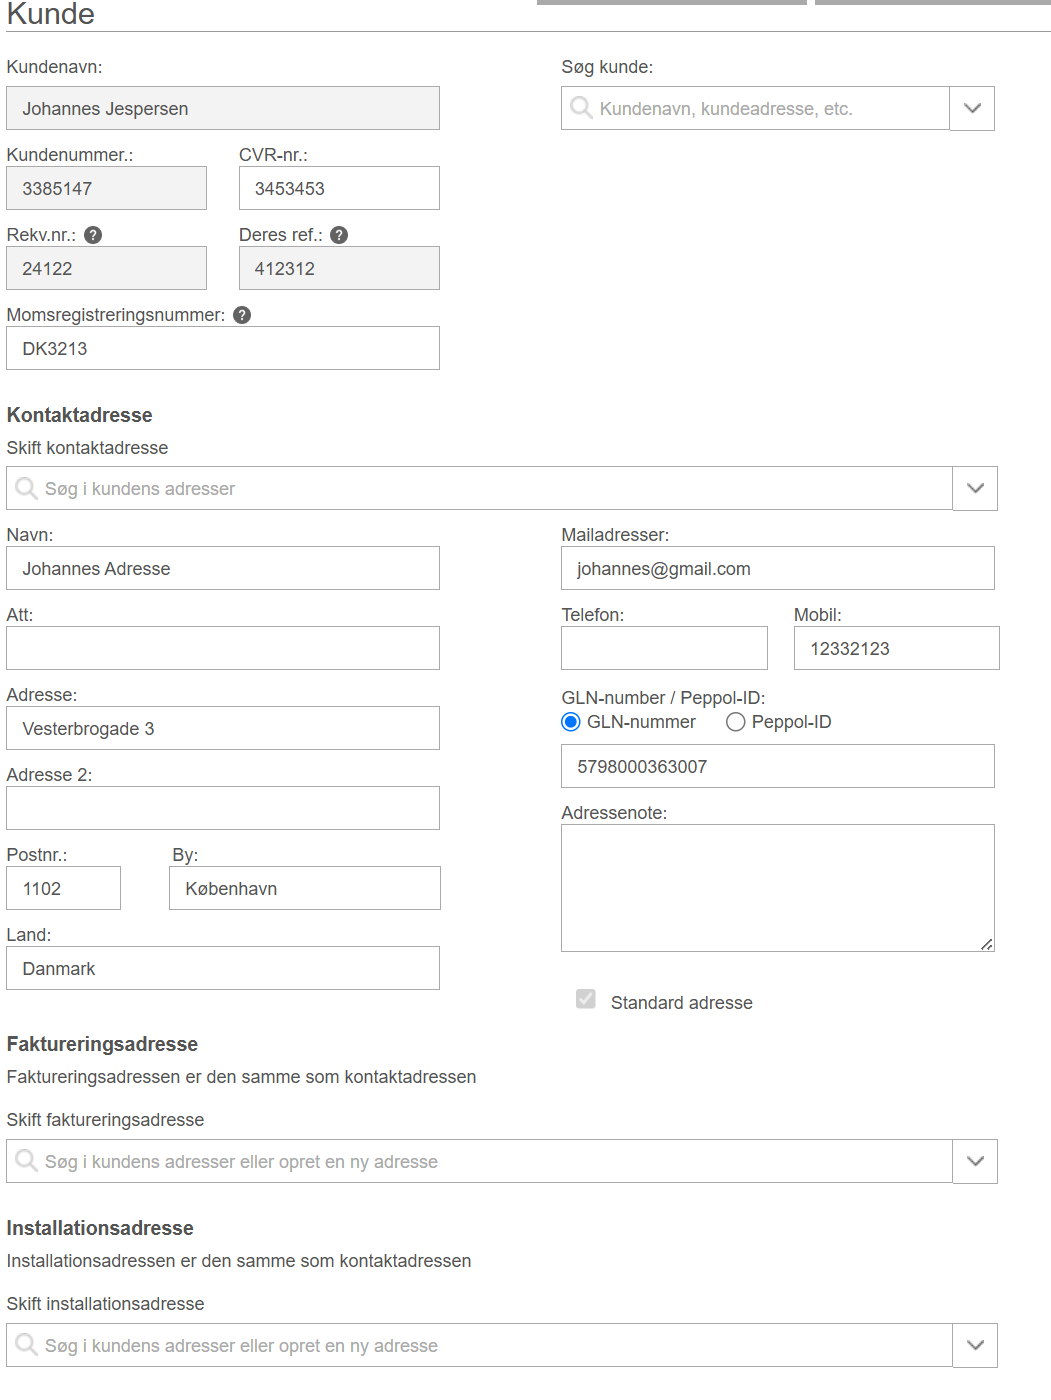Click the Mailadresser field with johannes@gmail.com
This screenshot has width=1051, height=1400.
pyautogui.click(x=778, y=568)
